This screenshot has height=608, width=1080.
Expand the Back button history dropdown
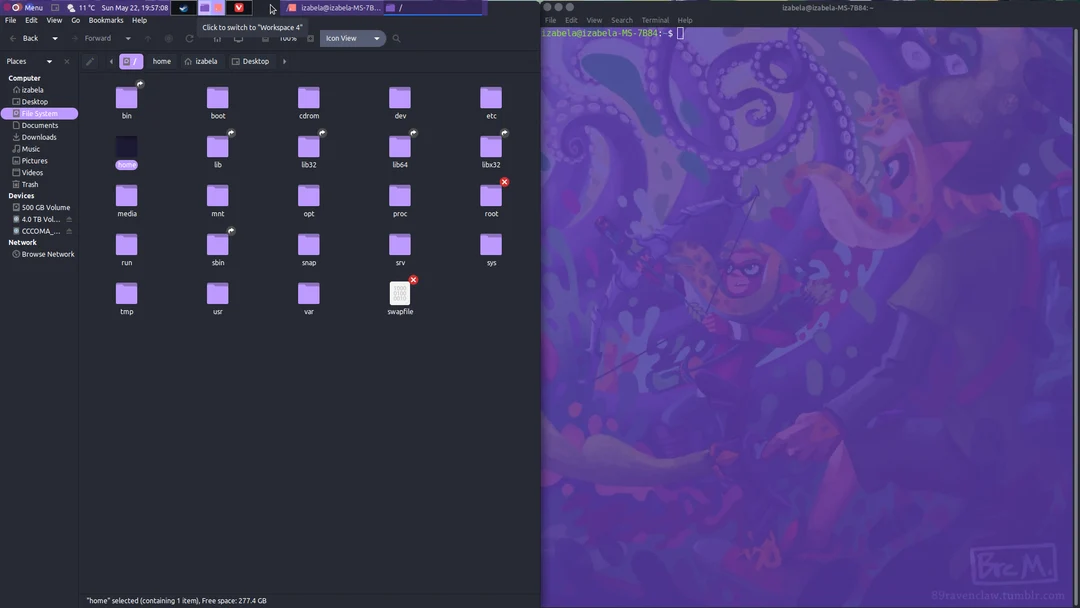coord(55,38)
